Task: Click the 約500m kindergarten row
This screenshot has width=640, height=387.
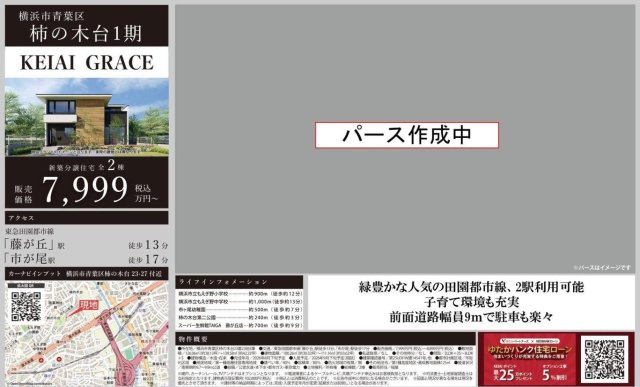Action: [x=240, y=310]
